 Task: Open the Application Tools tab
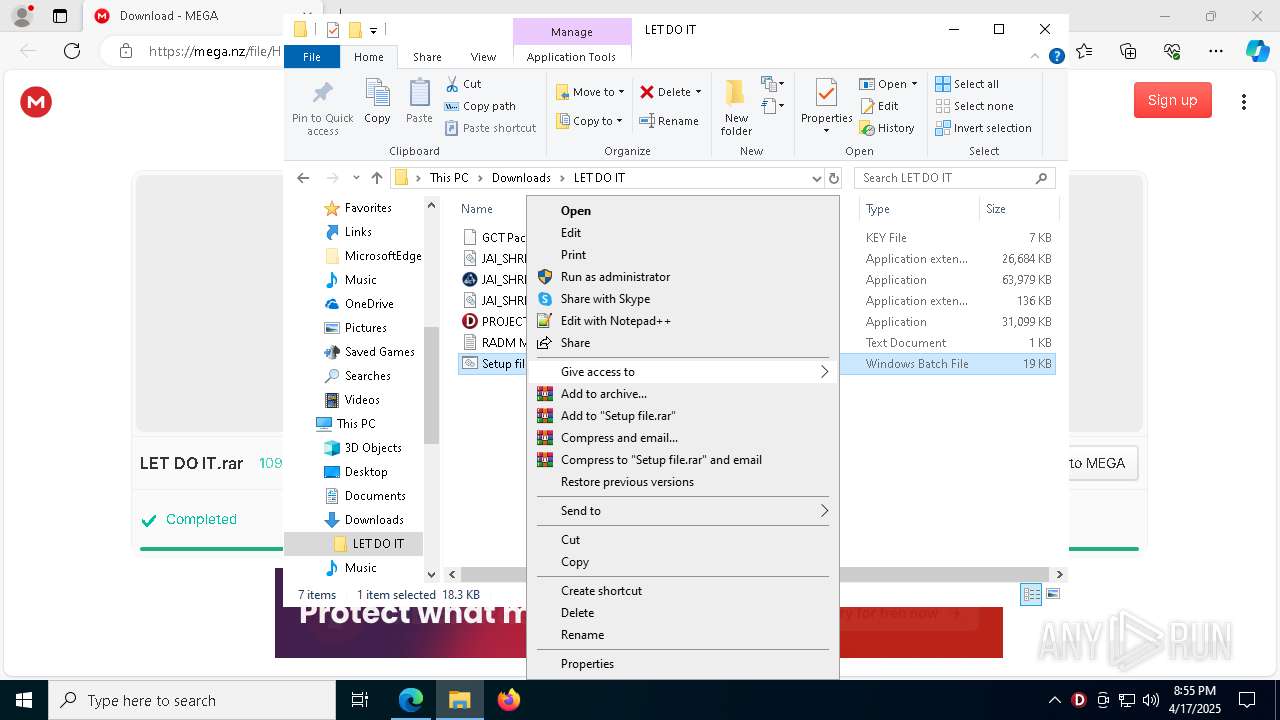tap(571, 57)
